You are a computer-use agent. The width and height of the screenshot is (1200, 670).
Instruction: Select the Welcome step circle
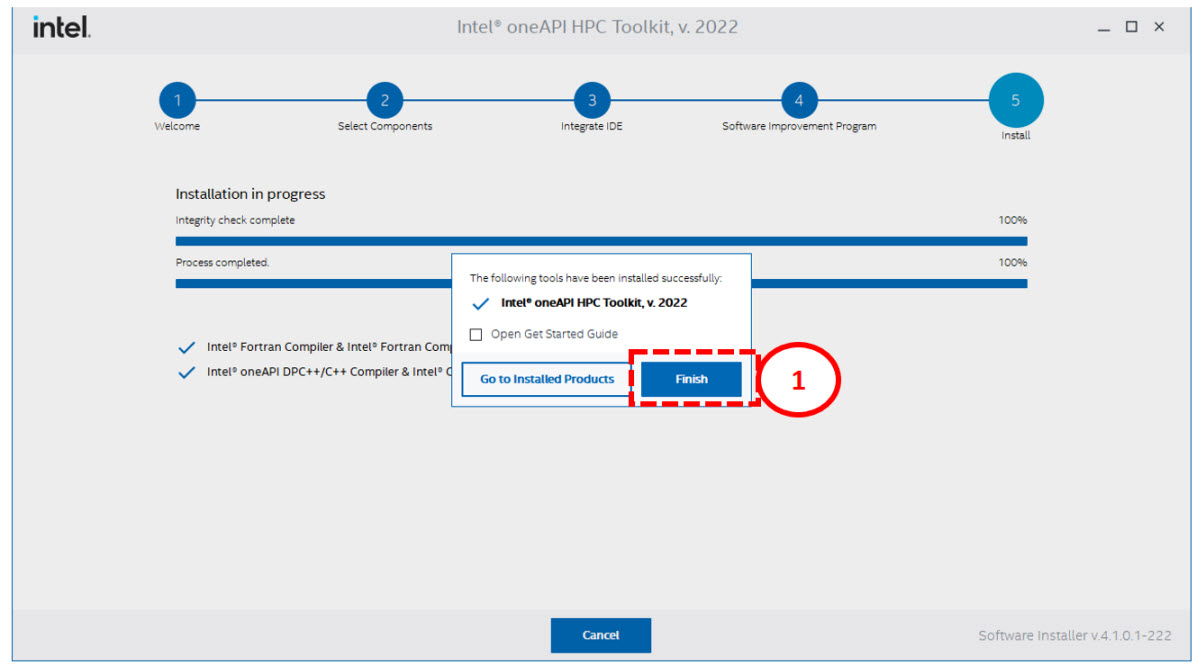pos(177,100)
